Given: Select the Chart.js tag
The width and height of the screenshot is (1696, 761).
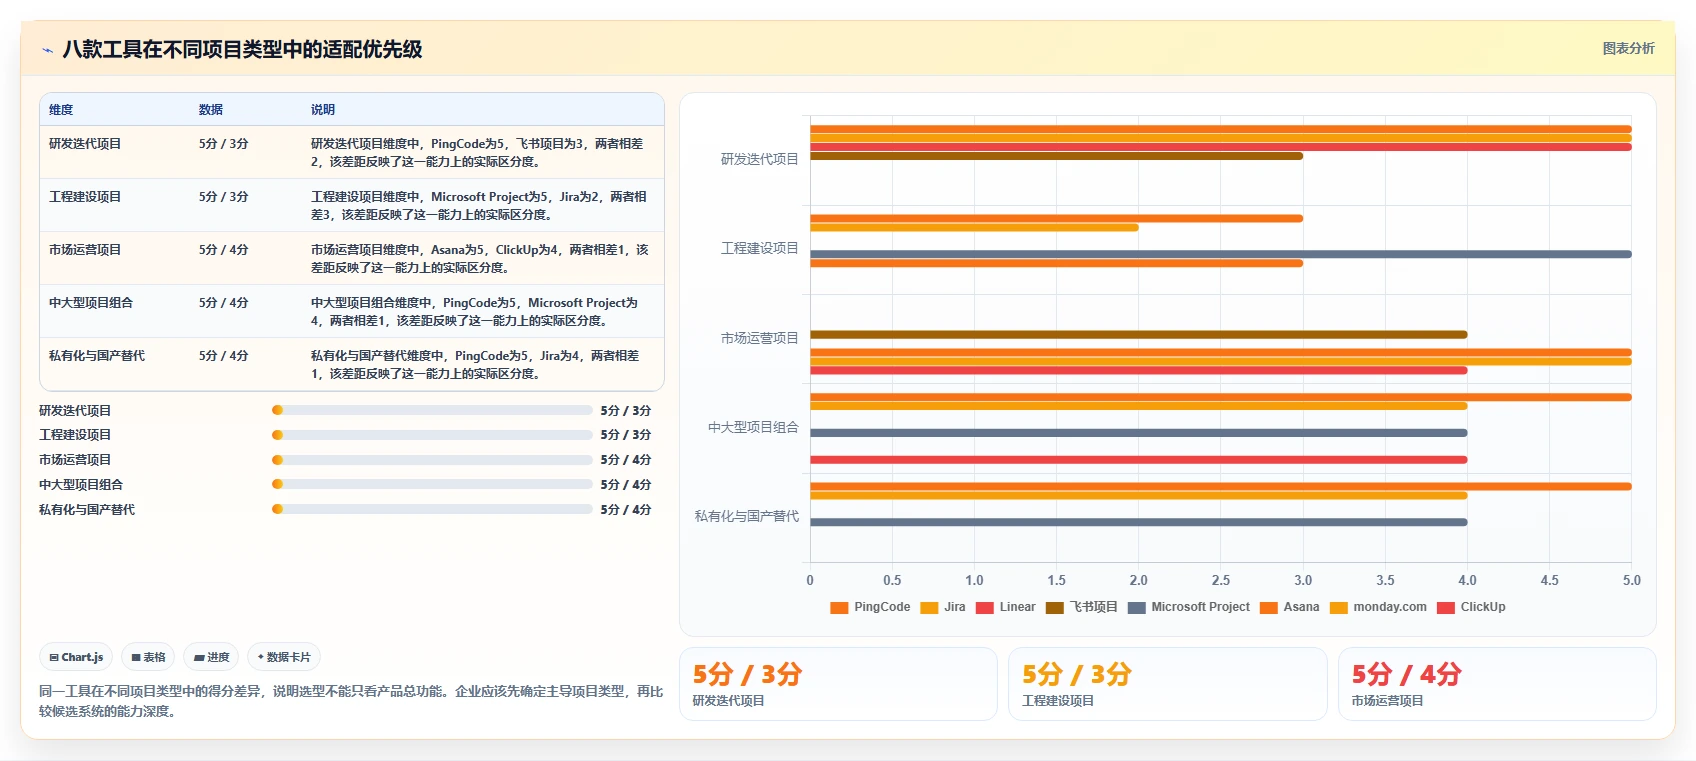Looking at the screenshot, I should (76, 657).
